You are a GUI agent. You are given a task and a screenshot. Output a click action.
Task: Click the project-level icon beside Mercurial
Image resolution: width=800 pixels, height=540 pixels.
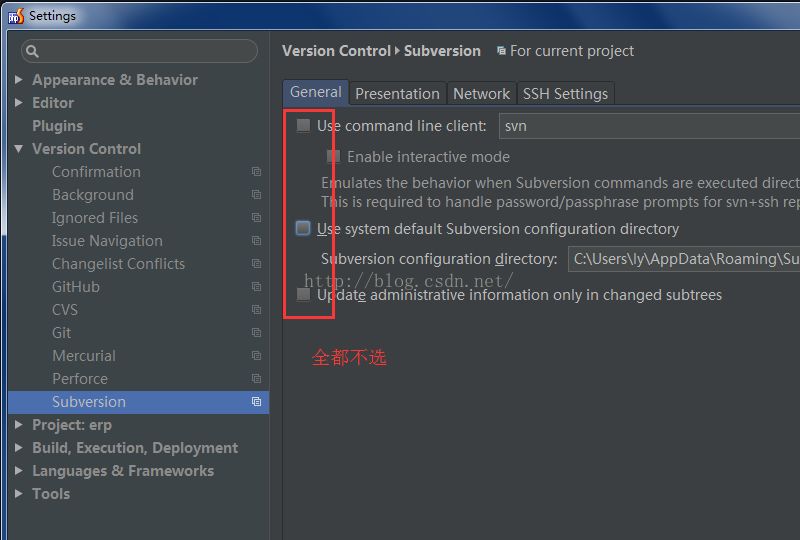click(x=257, y=356)
